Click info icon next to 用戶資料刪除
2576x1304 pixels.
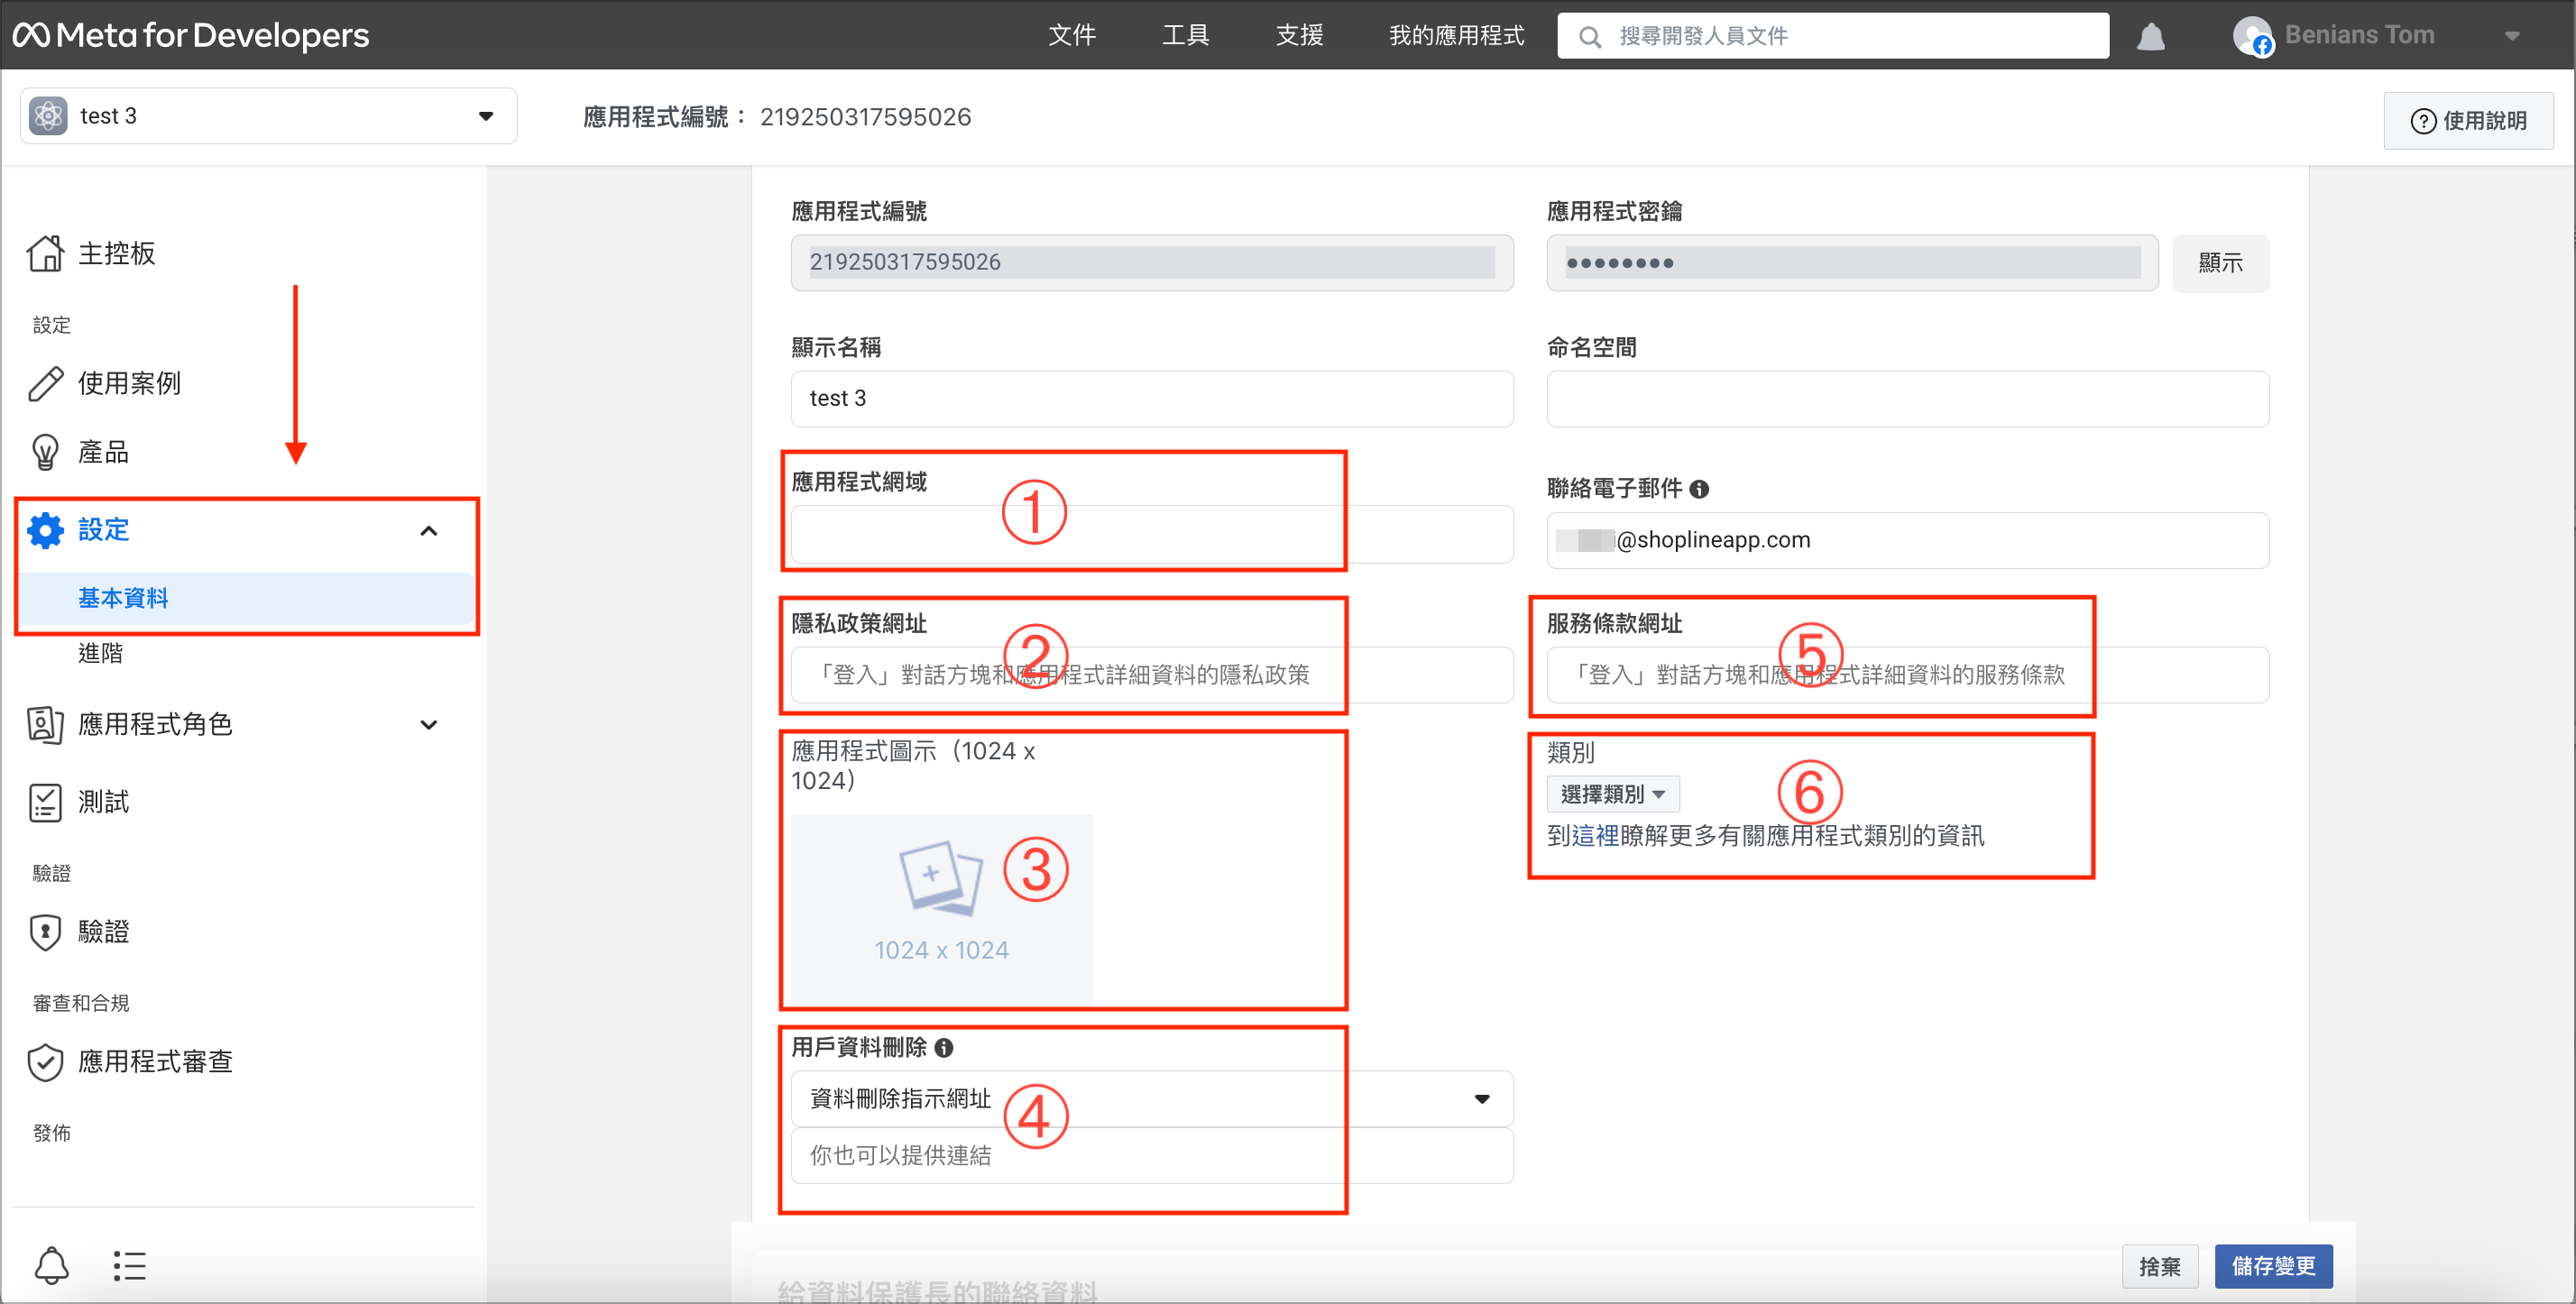943,1047
